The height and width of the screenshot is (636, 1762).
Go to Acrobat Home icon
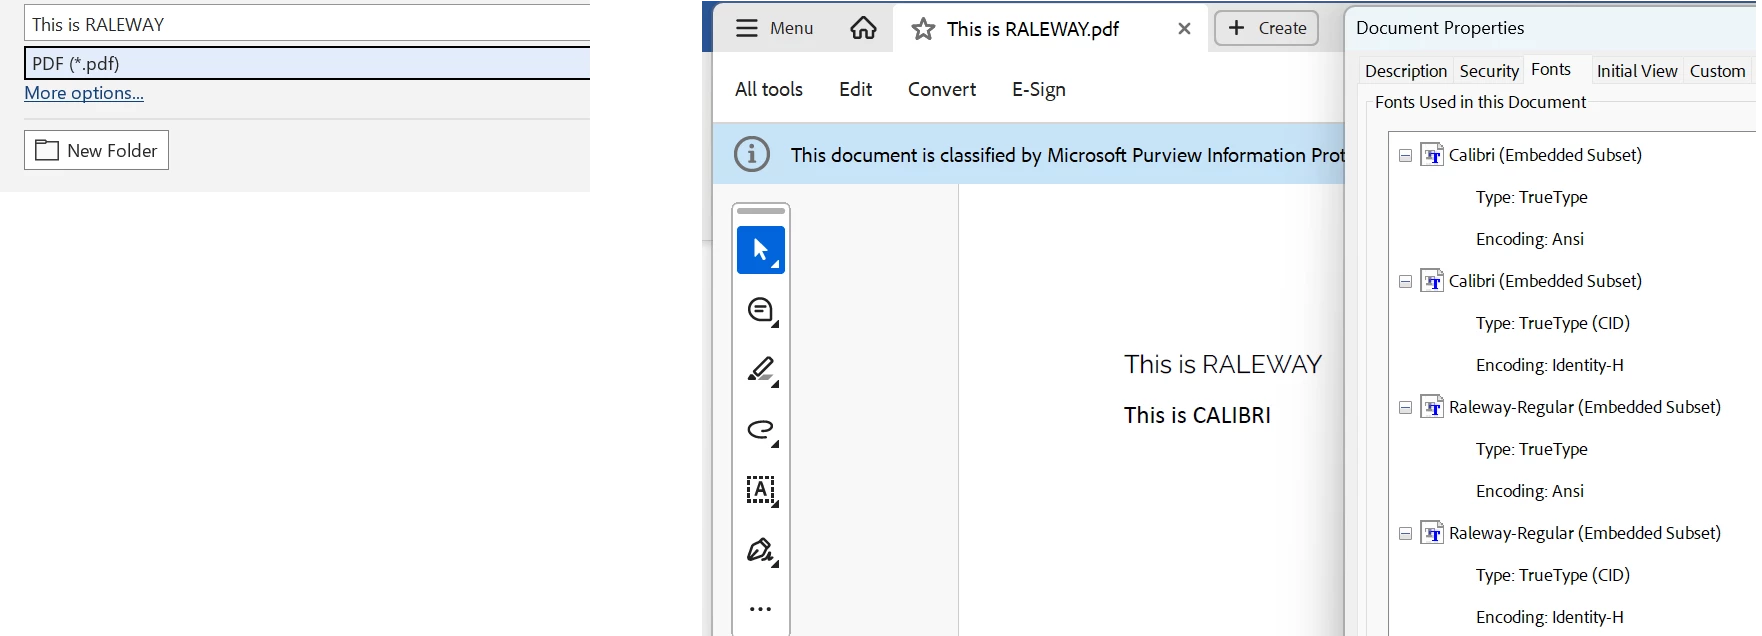(x=863, y=28)
